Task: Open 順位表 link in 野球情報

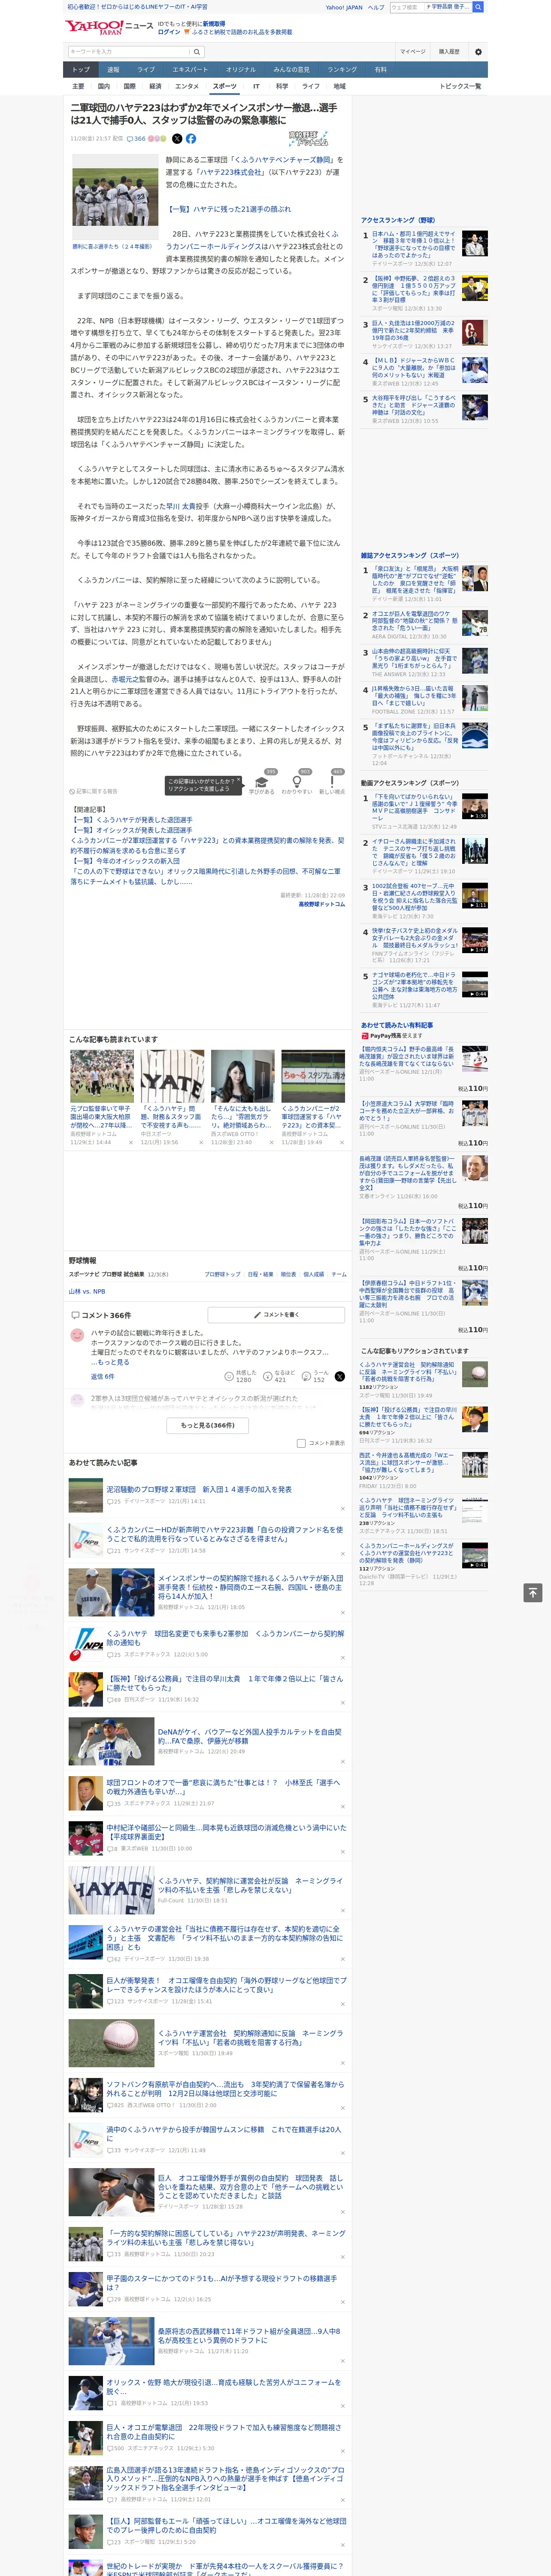Action: tap(288, 1274)
